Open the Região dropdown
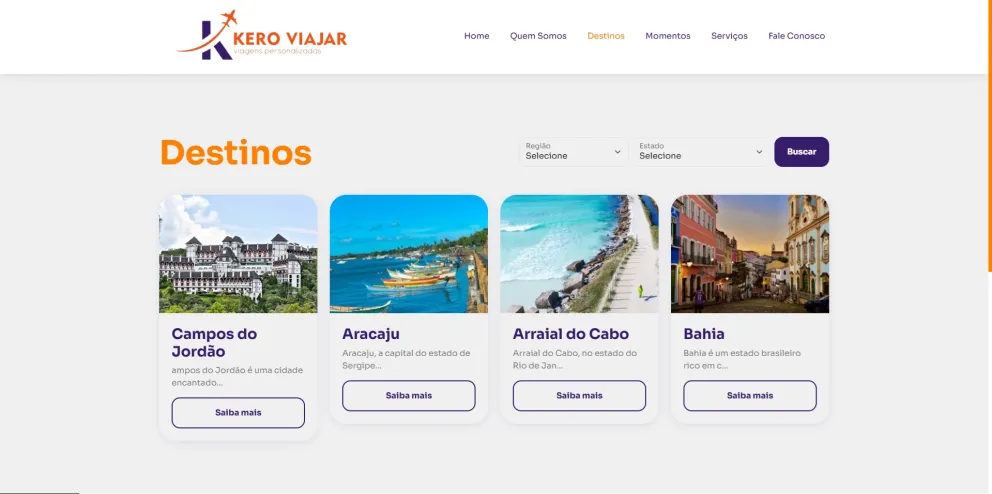Image resolution: width=992 pixels, height=494 pixels. coord(573,152)
